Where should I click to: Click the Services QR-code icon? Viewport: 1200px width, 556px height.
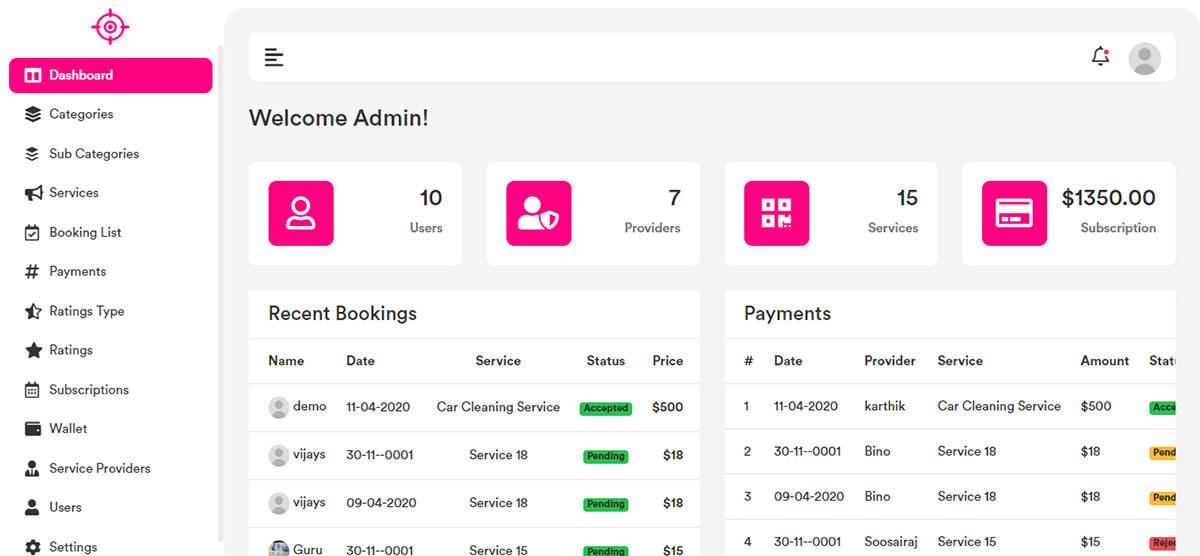(x=776, y=213)
